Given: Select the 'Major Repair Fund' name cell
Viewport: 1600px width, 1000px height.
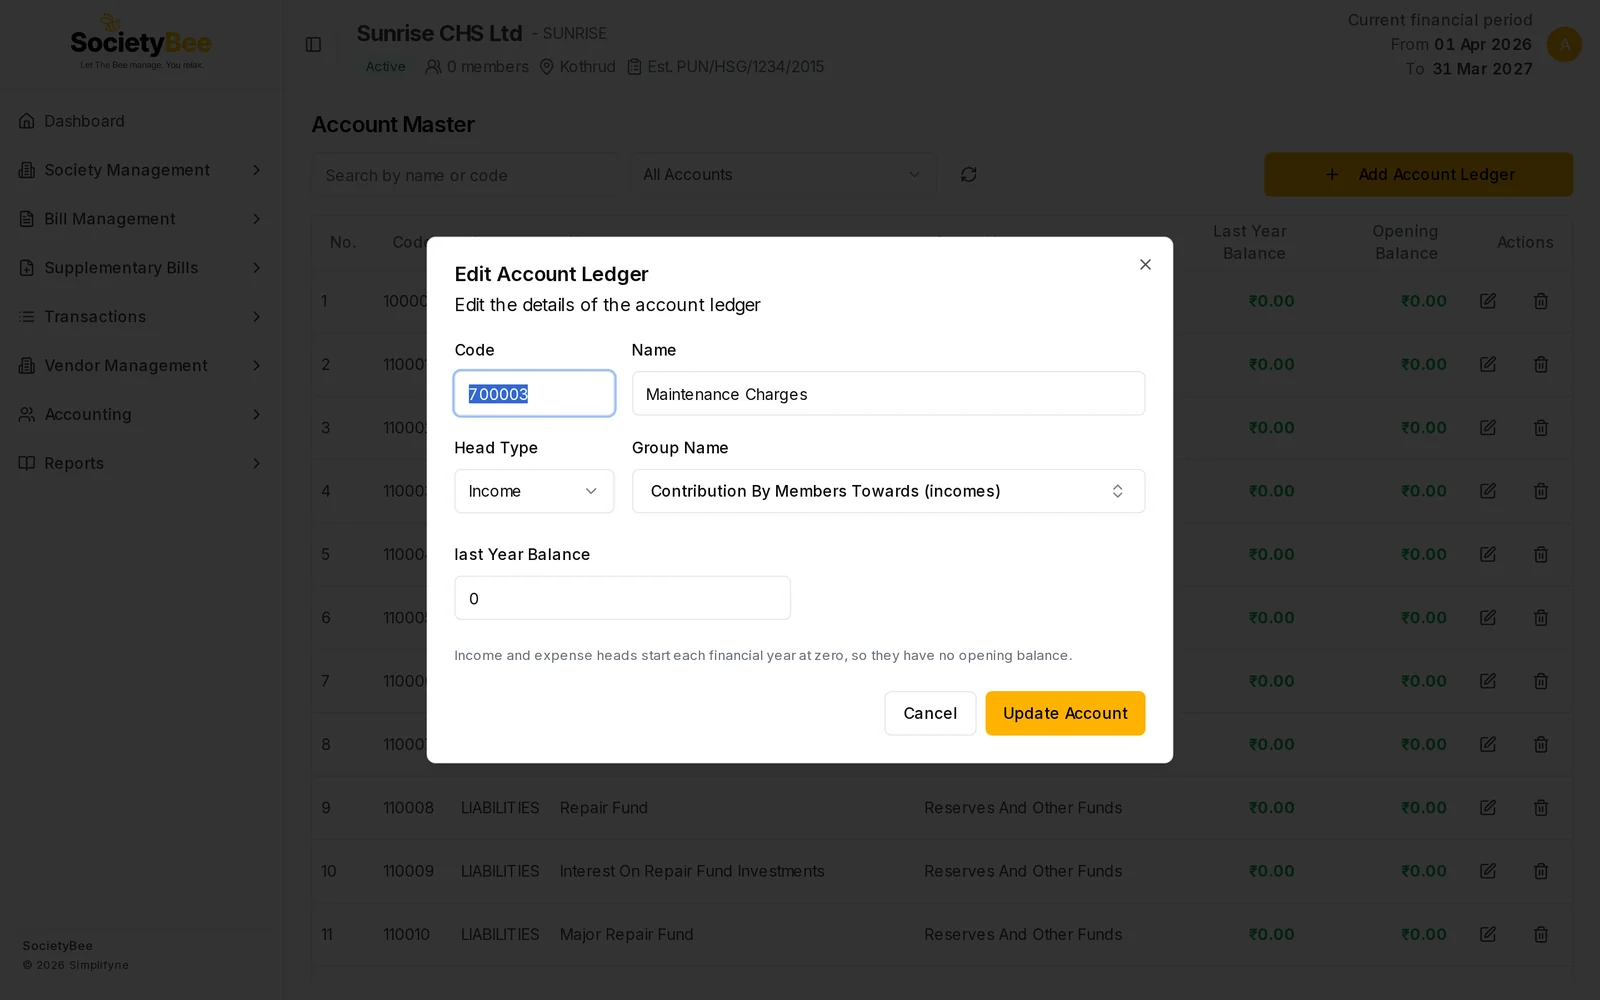Looking at the screenshot, I should tap(626, 934).
